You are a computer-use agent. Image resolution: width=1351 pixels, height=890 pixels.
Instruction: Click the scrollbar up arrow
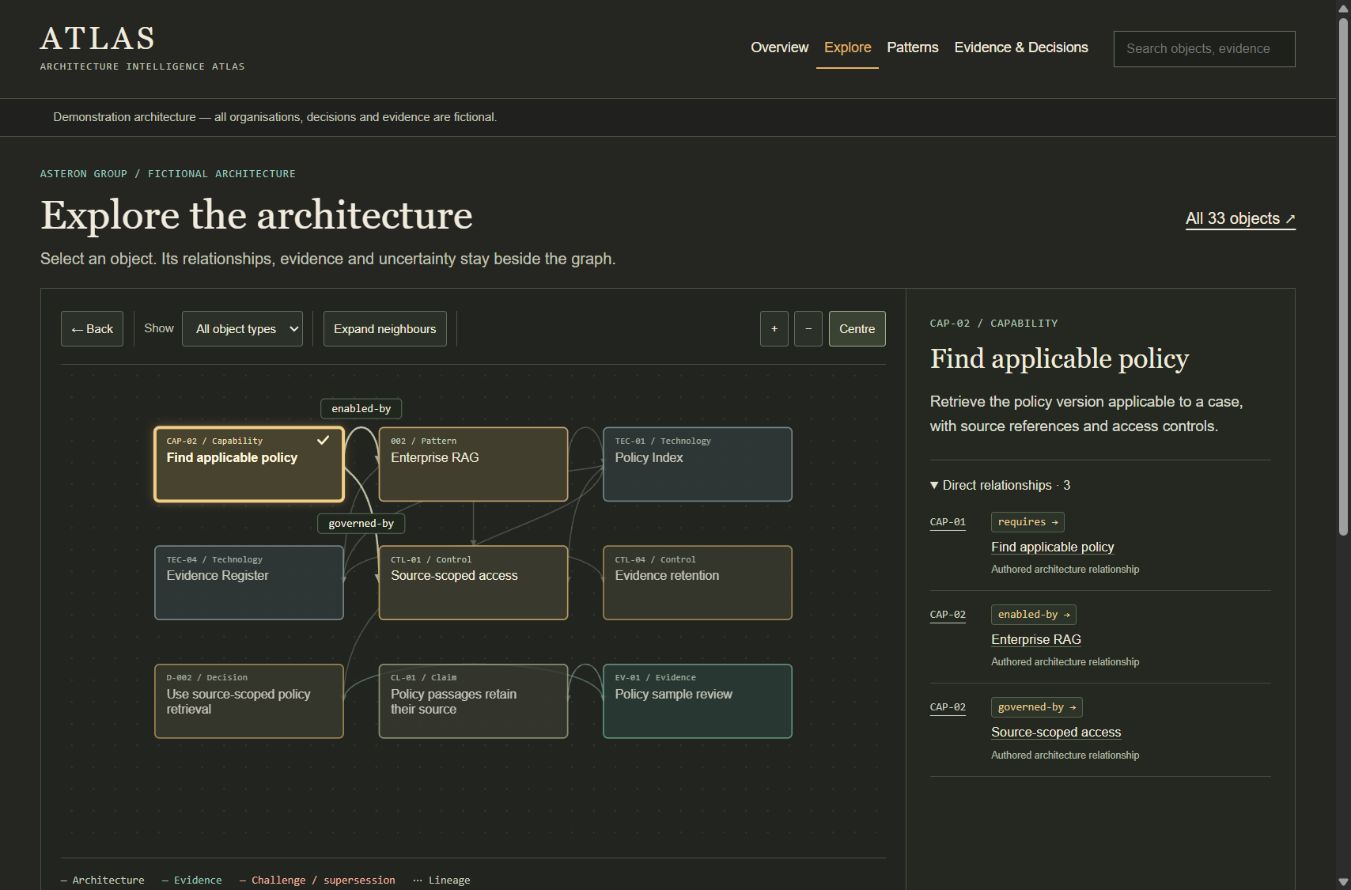click(x=1344, y=8)
